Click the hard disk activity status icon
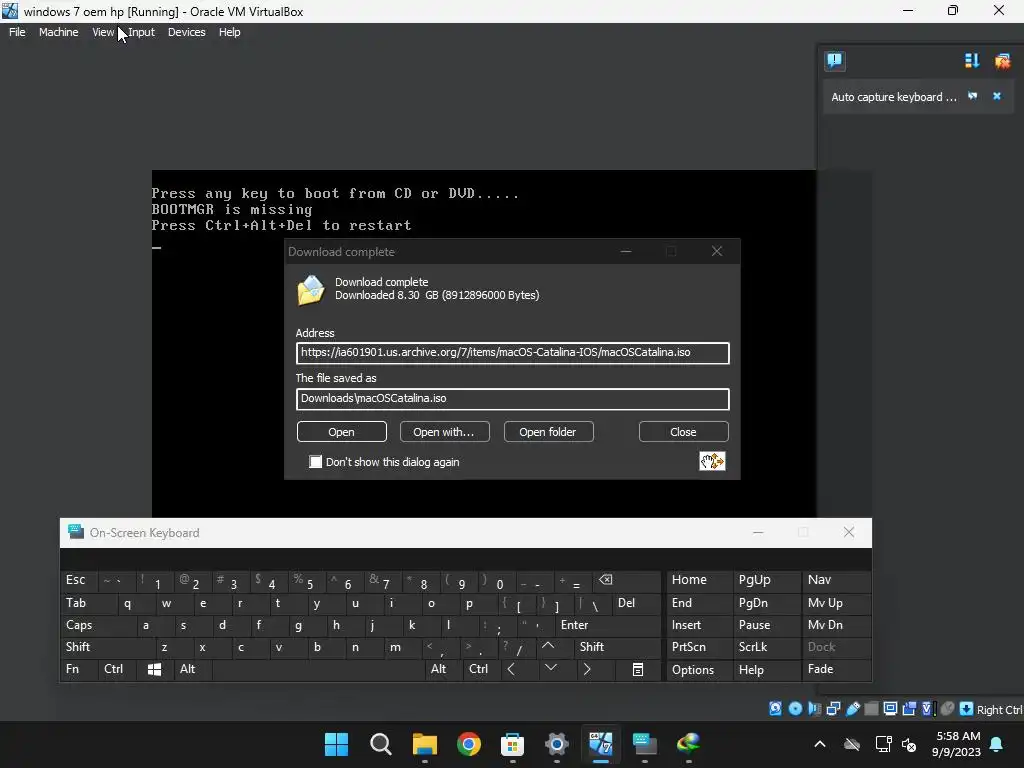 click(x=775, y=709)
